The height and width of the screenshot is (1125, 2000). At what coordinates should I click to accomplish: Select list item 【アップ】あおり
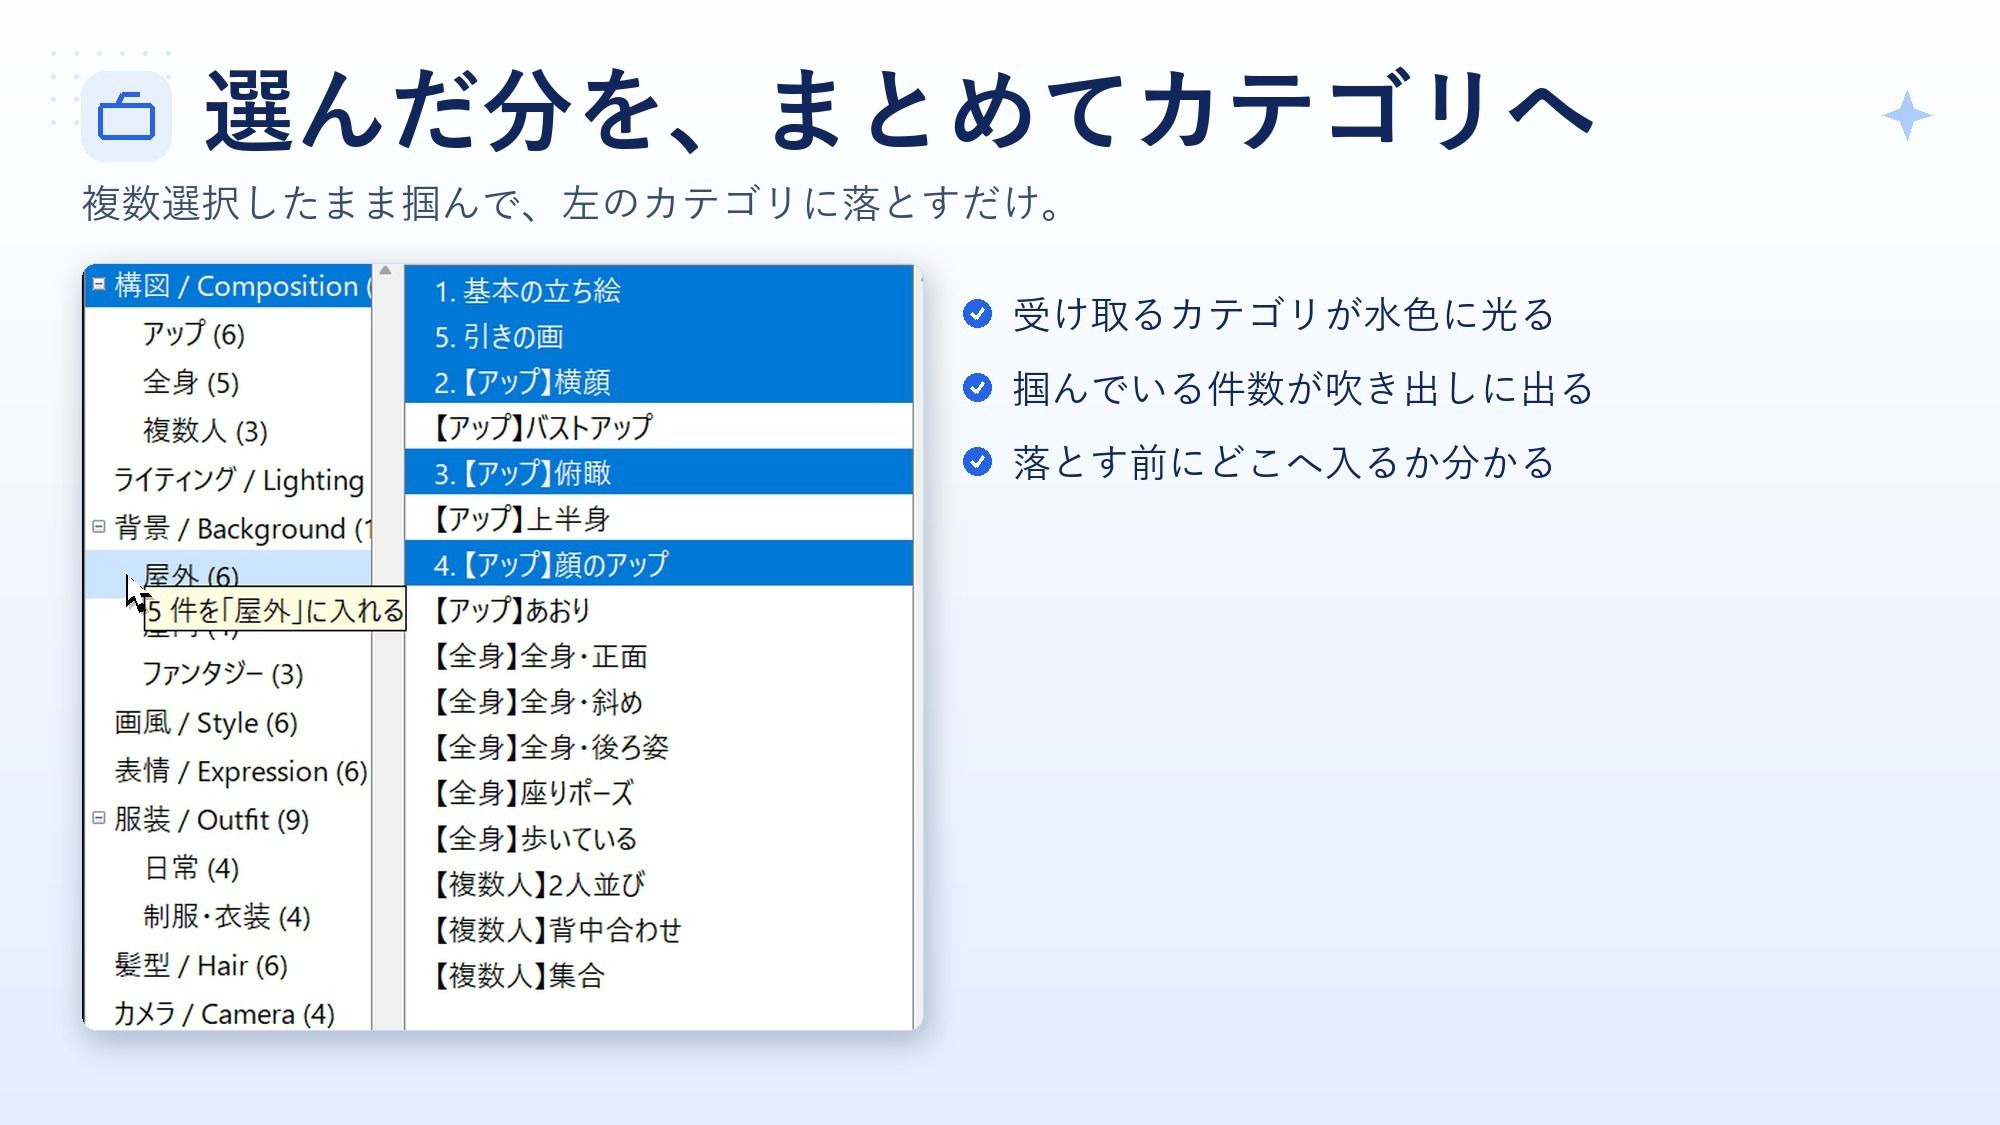pos(659,610)
